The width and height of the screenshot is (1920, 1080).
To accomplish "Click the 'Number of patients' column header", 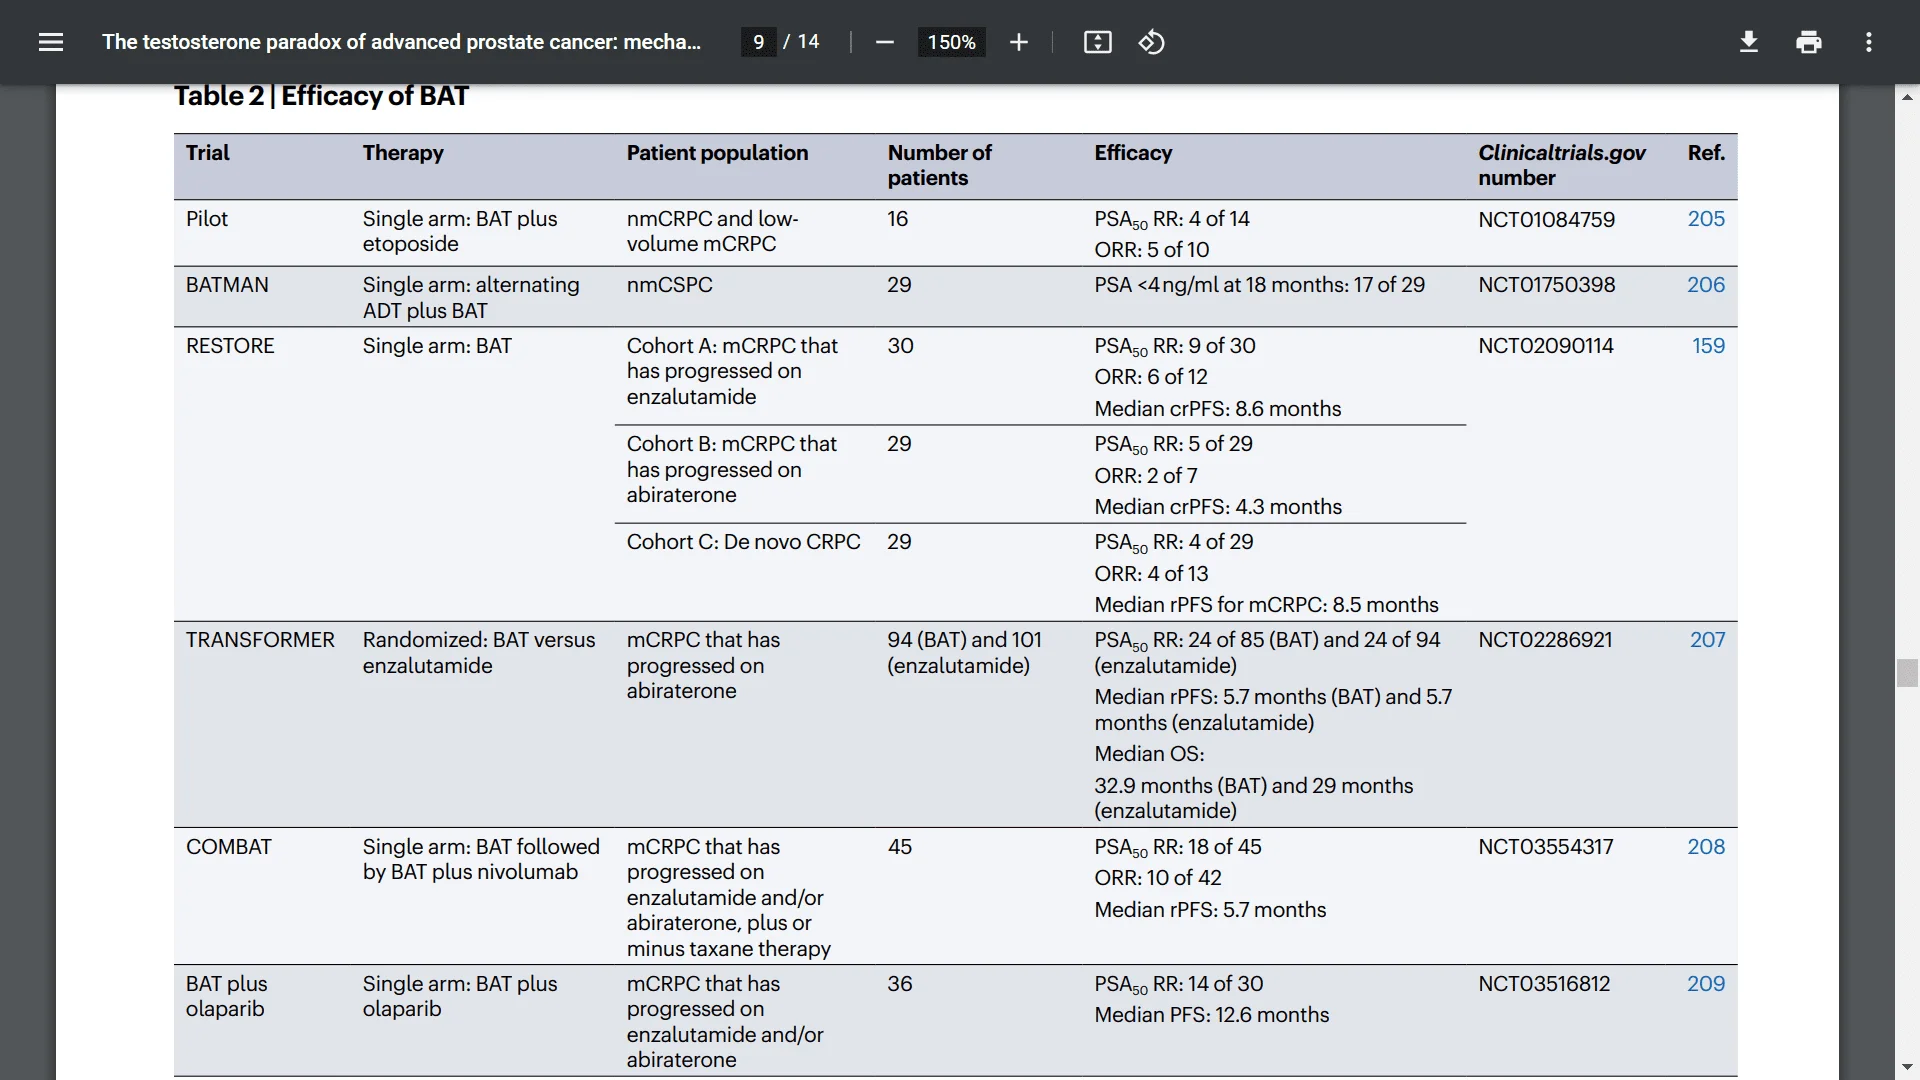I will [939, 166].
